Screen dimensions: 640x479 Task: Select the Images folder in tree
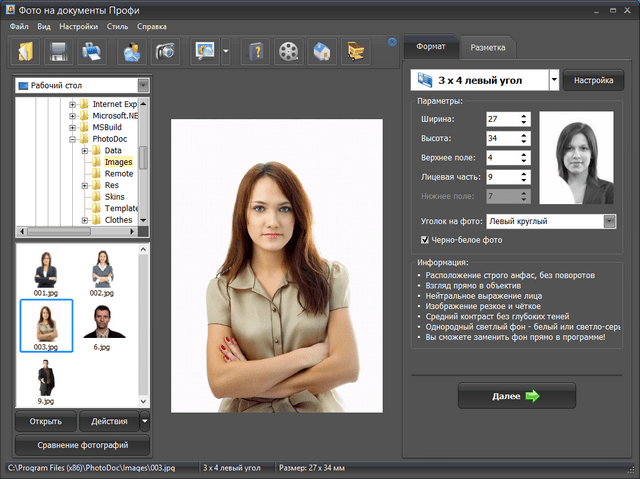click(118, 162)
